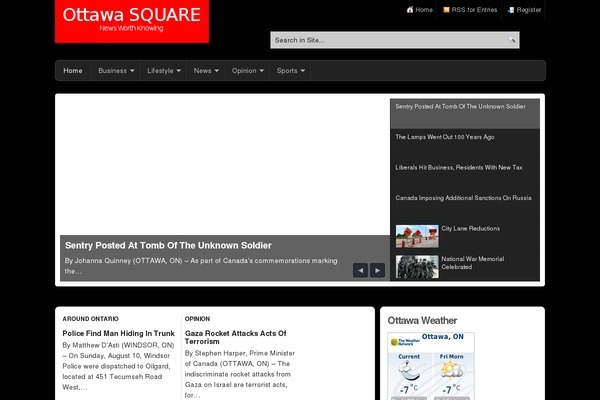Open Police Find Man Hiding In Trunk

[x=118, y=333]
